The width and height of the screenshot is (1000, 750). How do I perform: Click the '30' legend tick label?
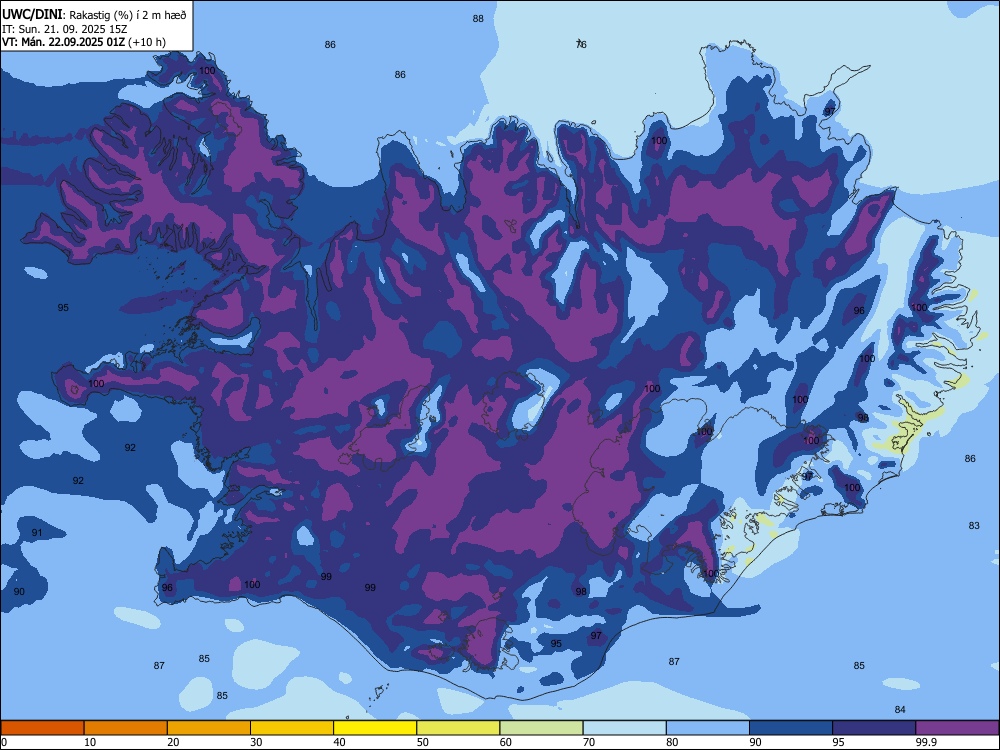[x=256, y=742]
